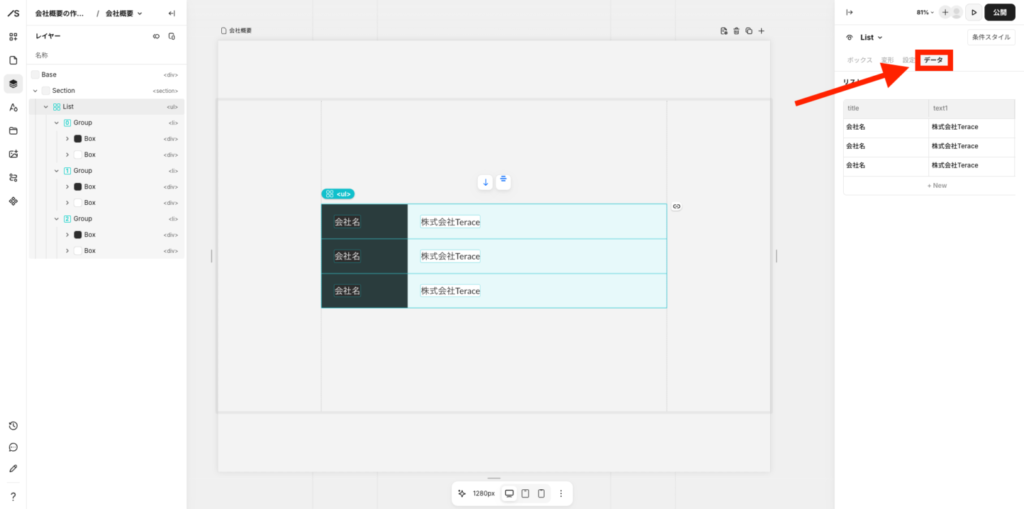Collapse the List layer in tree
Image resolution: width=1024 pixels, height=509 pixels.
[x=45, y=107]
